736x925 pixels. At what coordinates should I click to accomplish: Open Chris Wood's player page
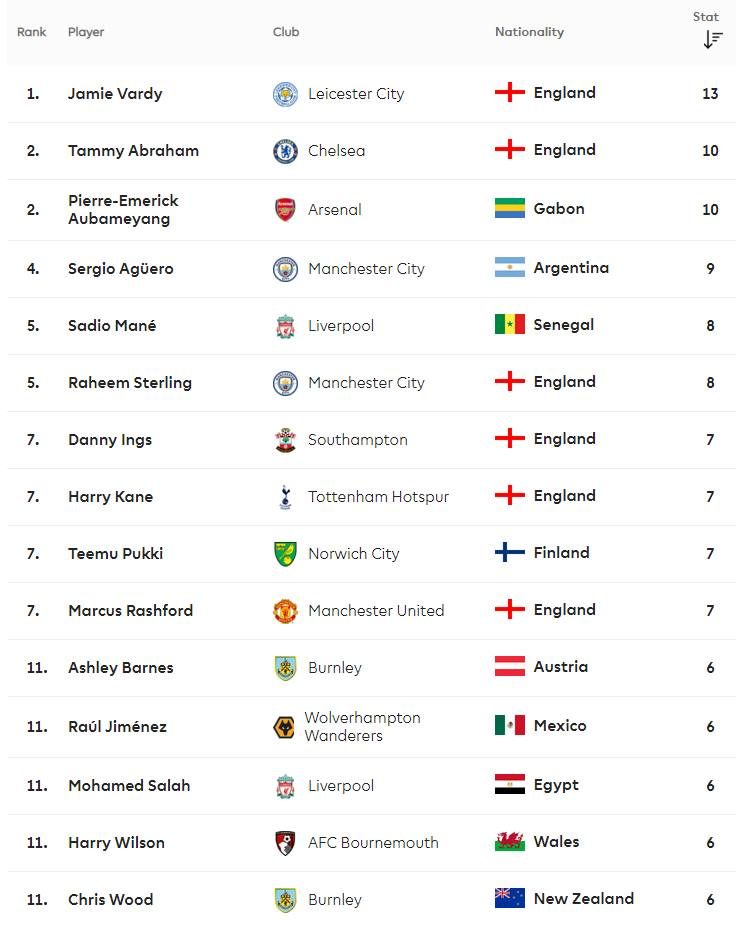pos(110,900)
